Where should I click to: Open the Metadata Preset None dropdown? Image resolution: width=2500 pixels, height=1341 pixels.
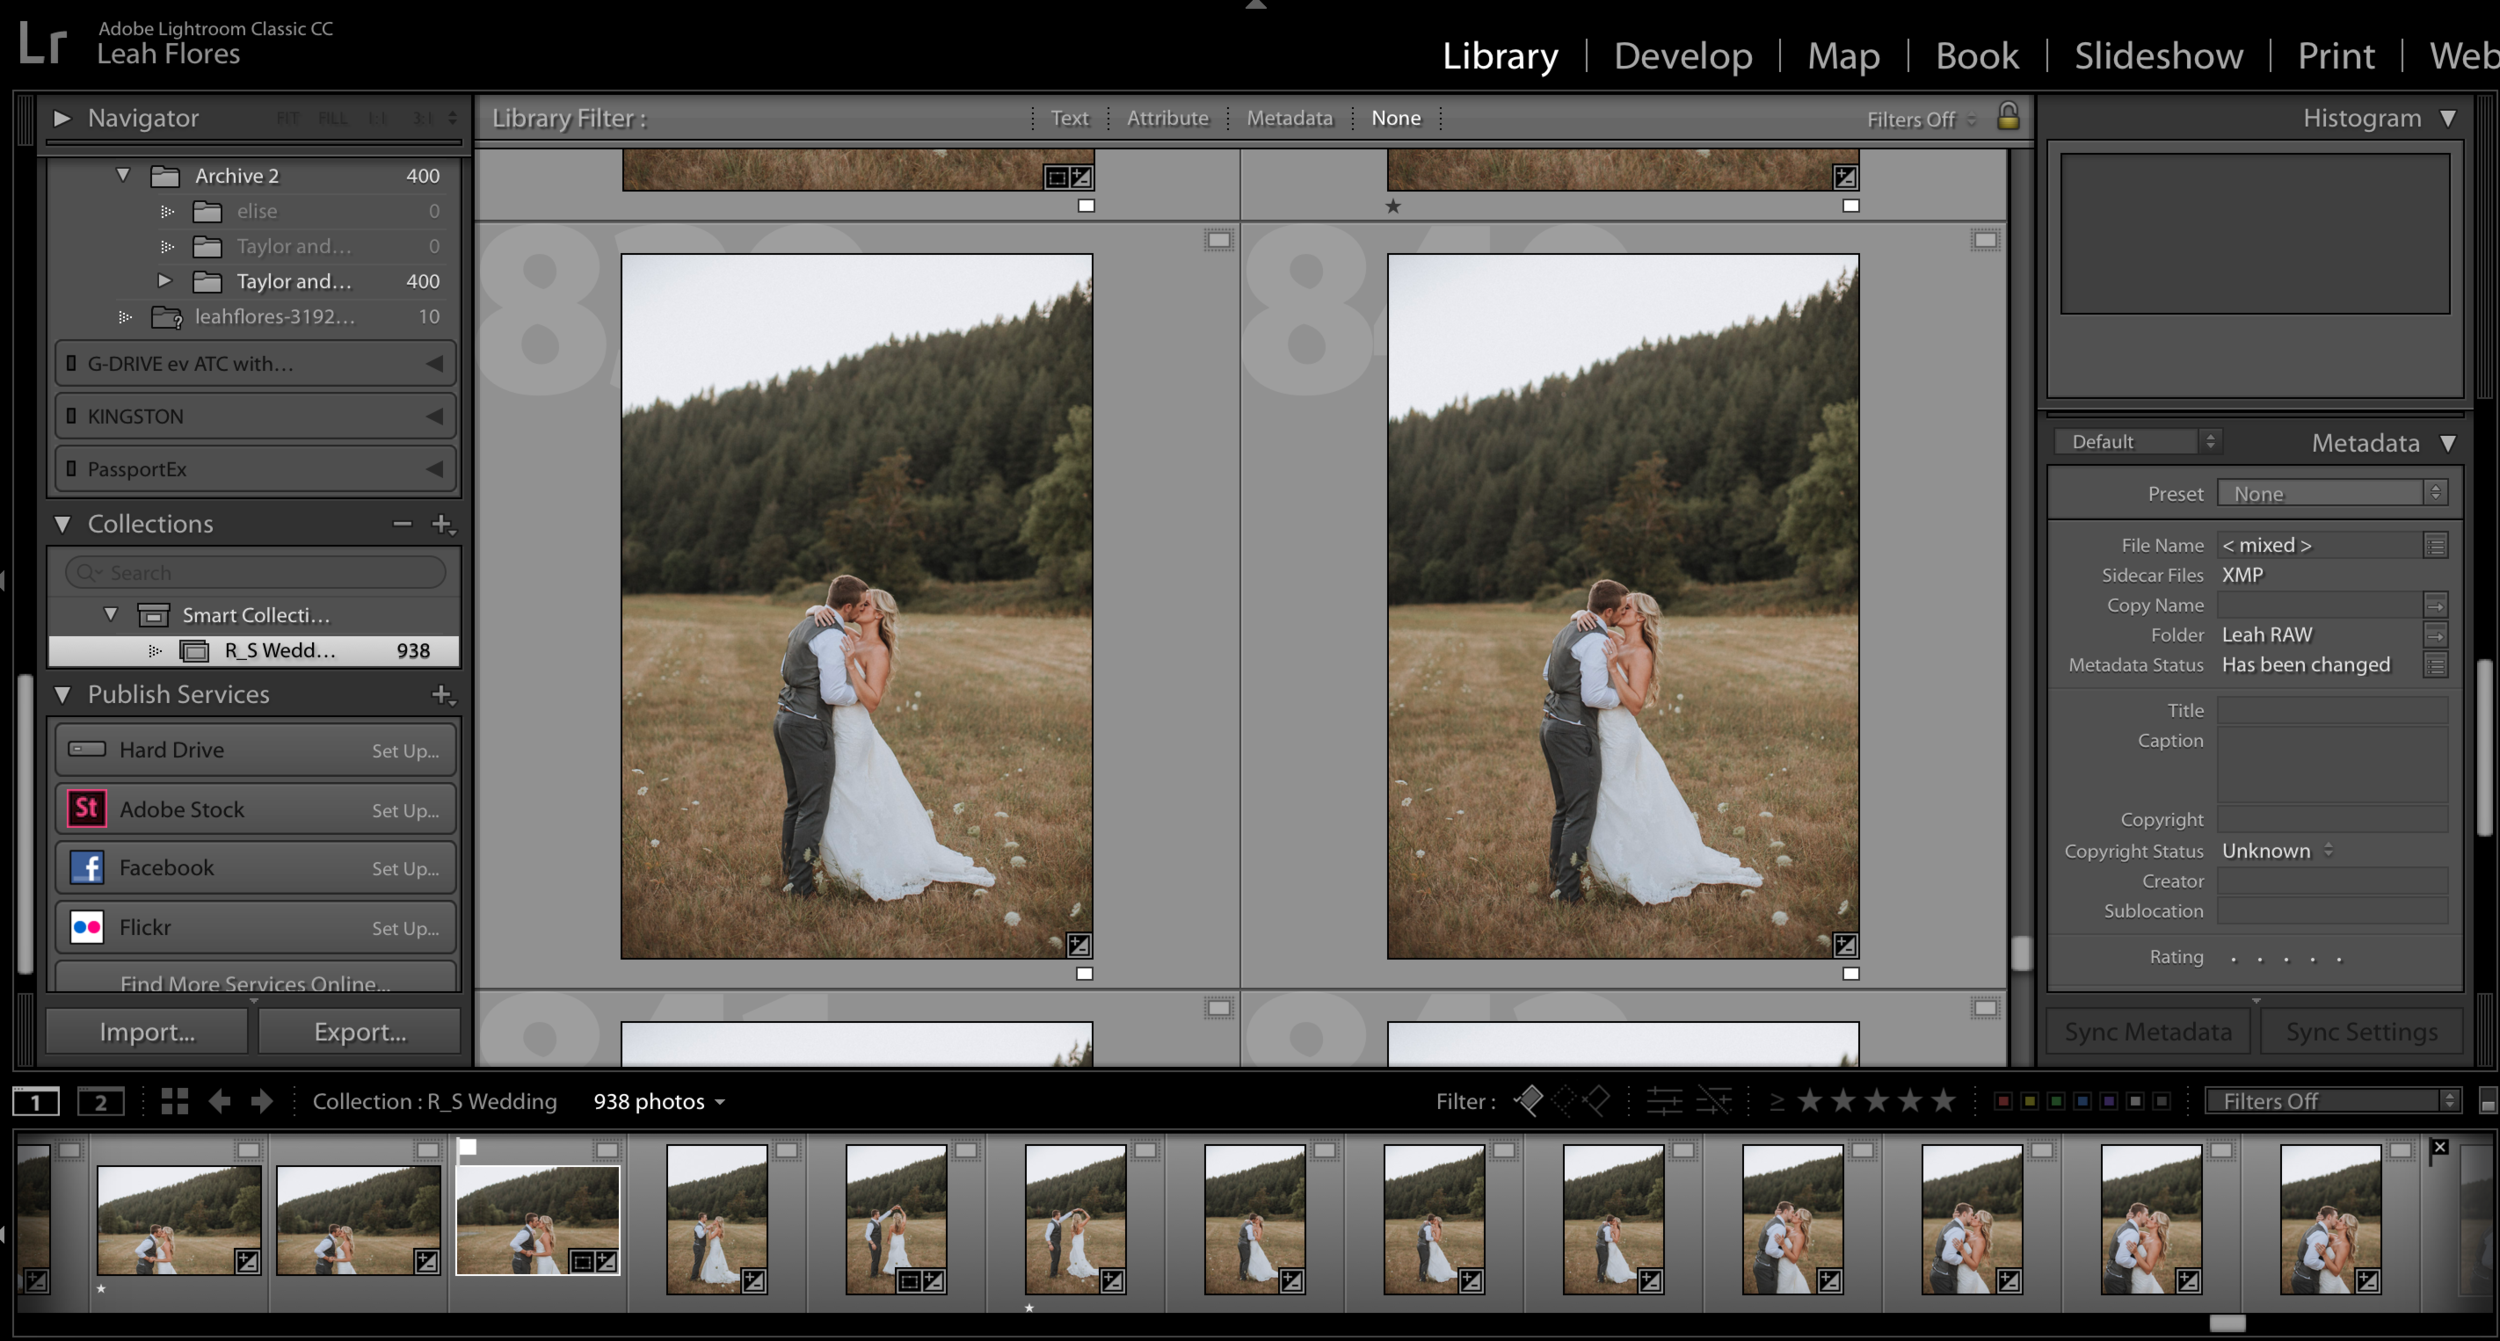click(2331, 493)
